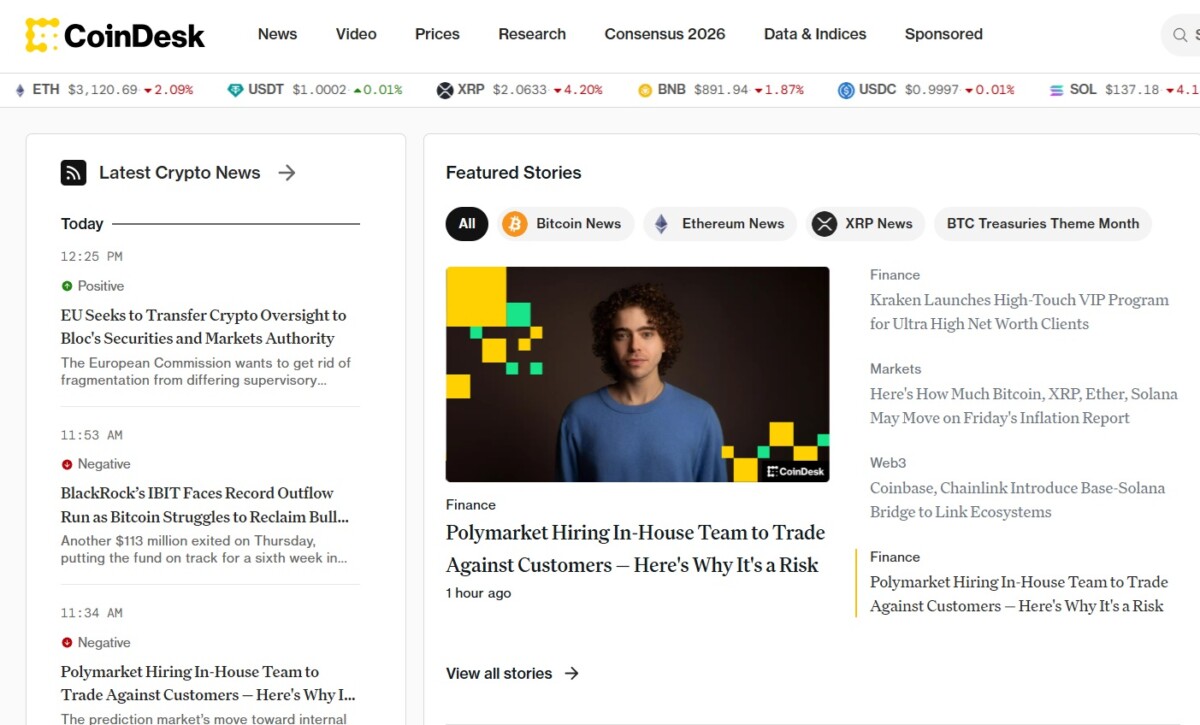The width and height of the screenshot is (1200, 725).
Task: Click the ETH ticker icon
Action: tap(20, 90)
